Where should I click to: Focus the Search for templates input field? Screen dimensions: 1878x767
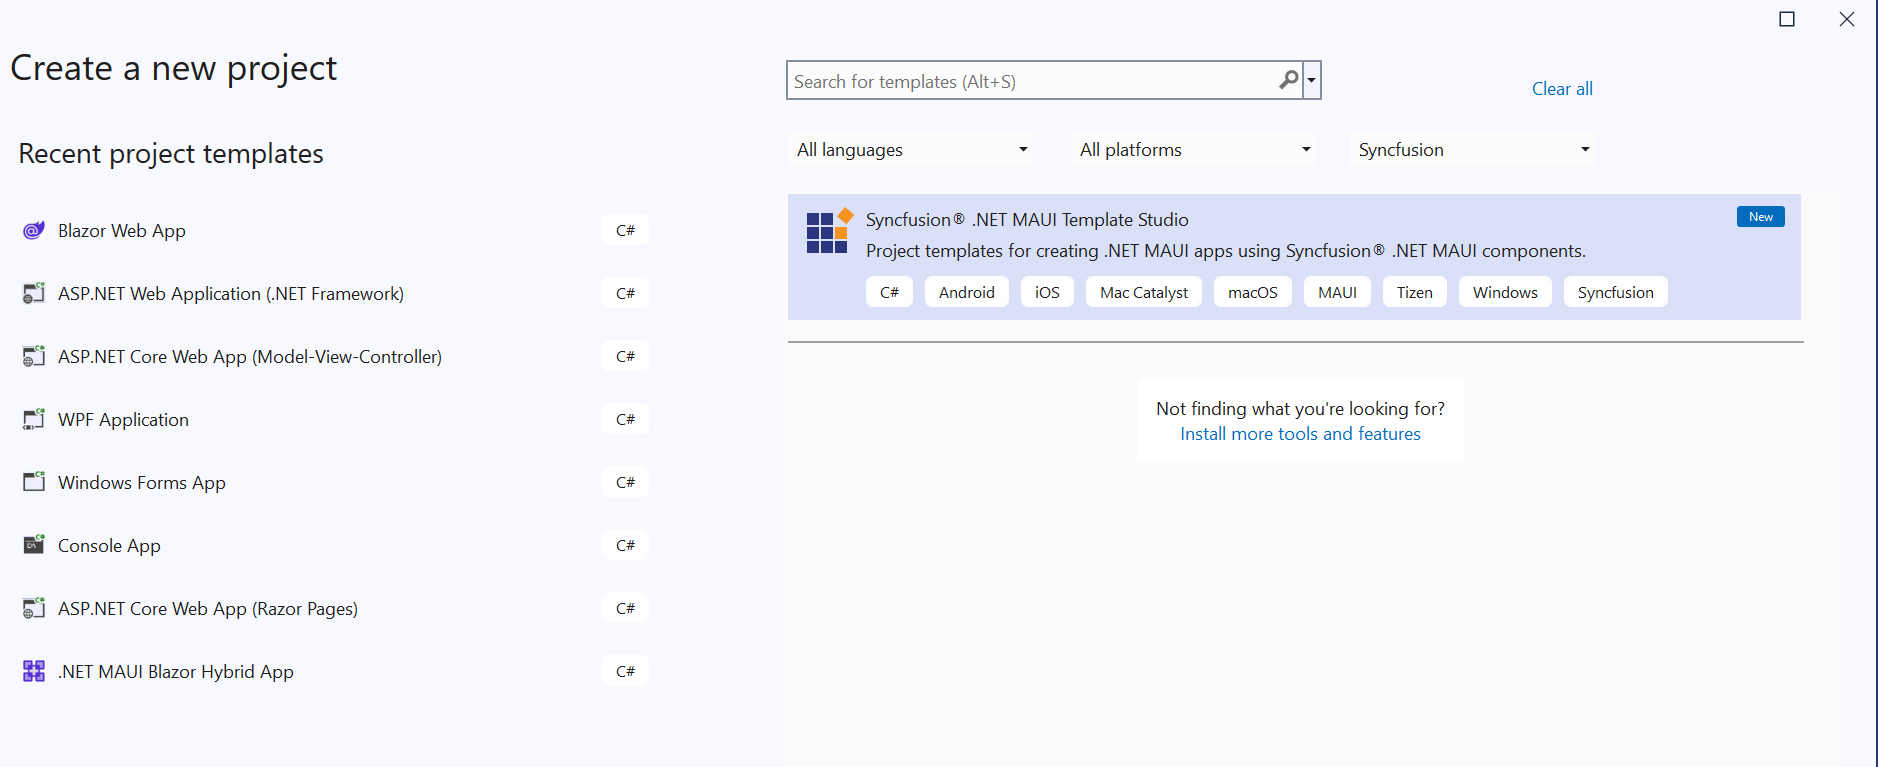point(1033,81)
